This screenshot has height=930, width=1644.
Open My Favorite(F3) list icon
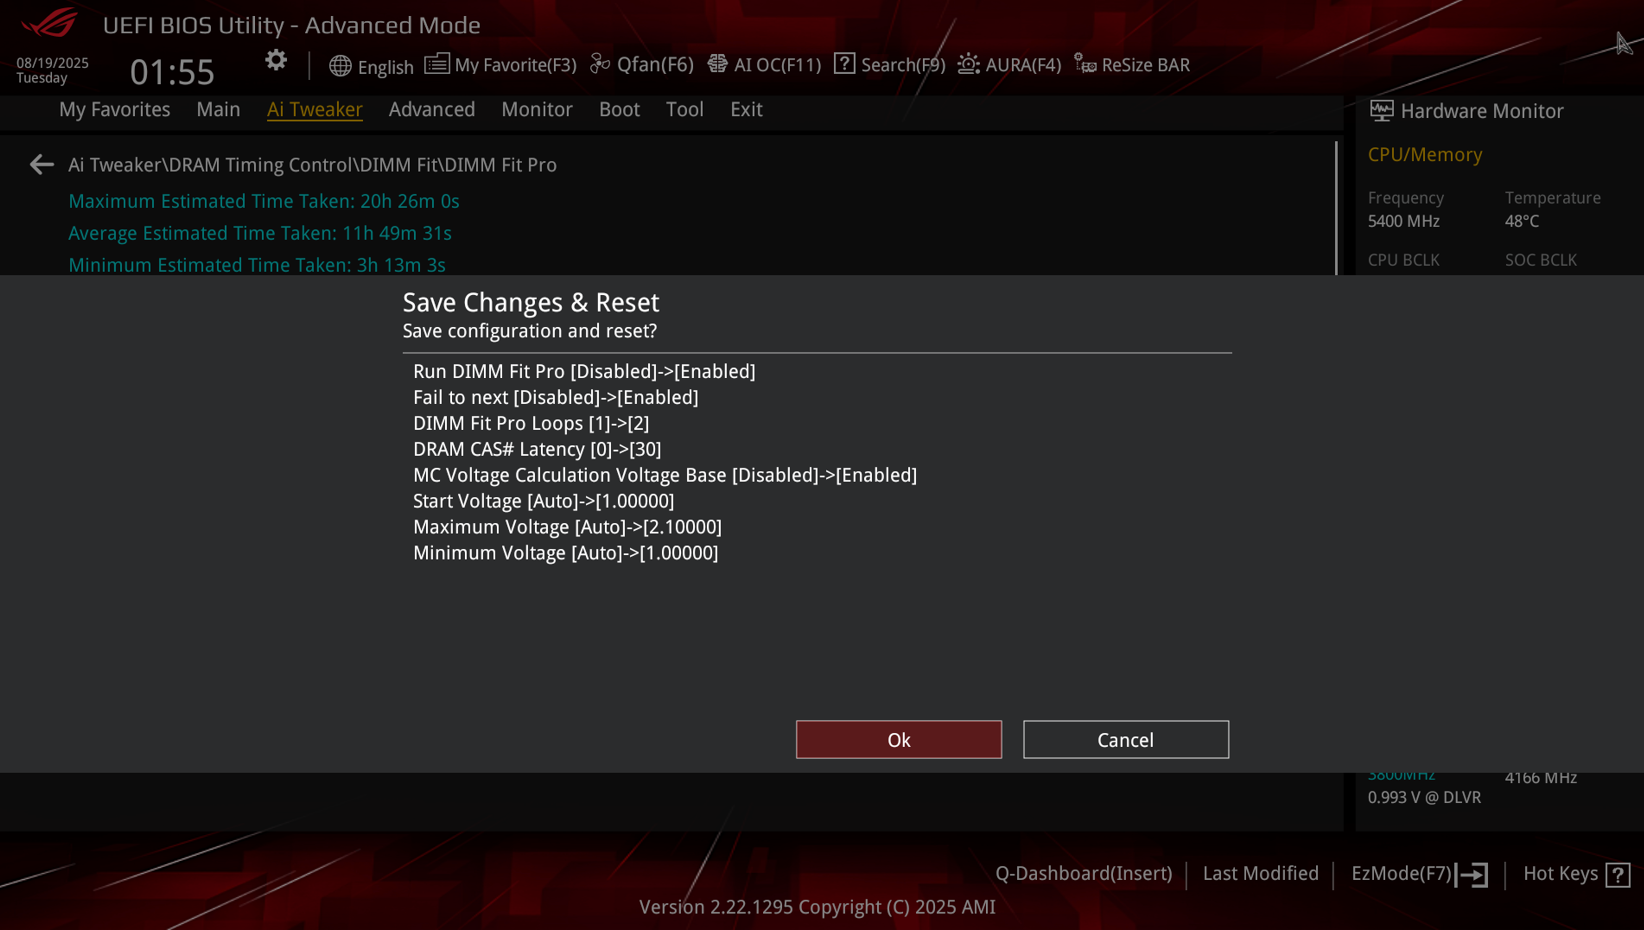coord(437,64)
